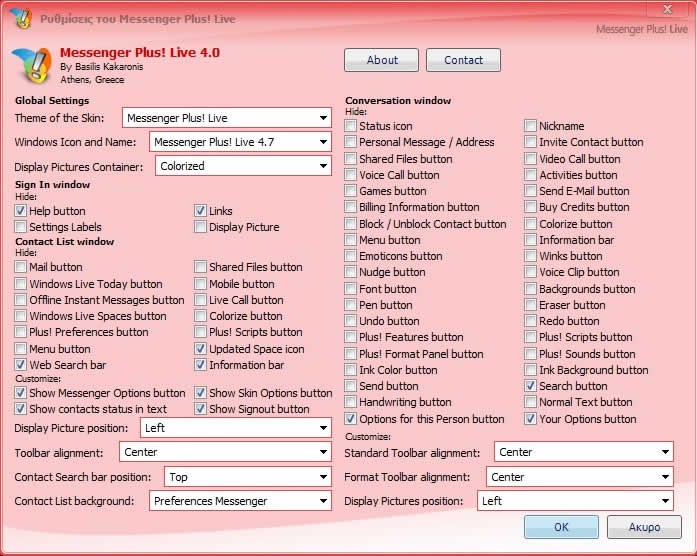
Task: Open Display Pictures Container dropdown
Action: [243, 166]
